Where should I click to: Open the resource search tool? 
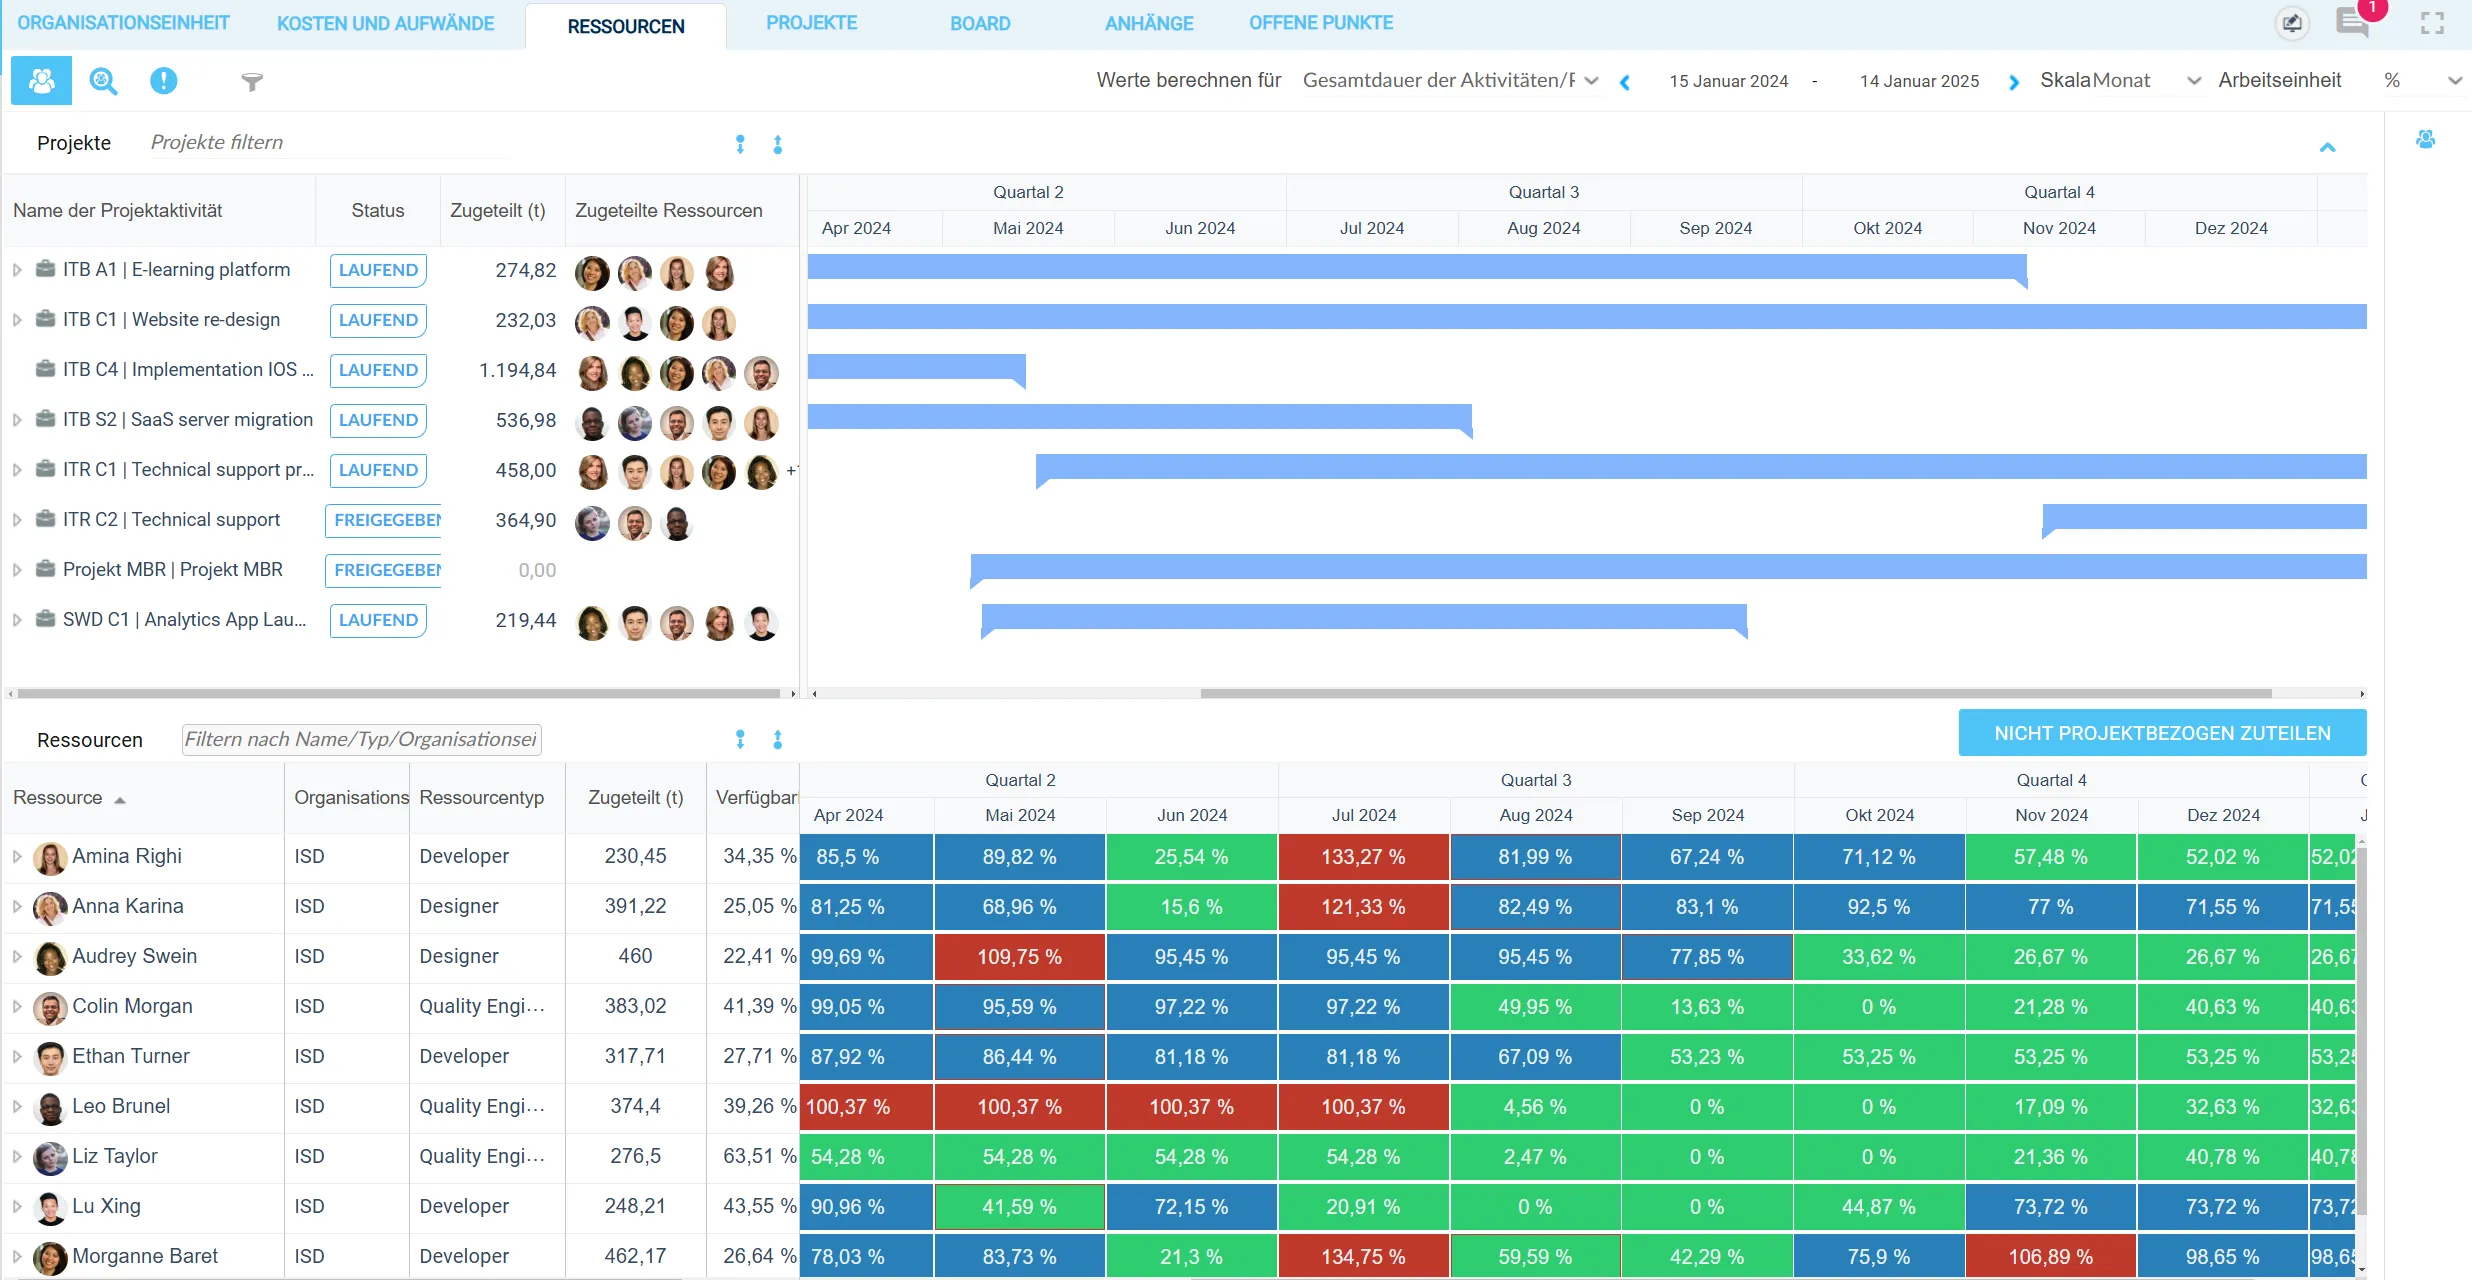pos(103,80)
